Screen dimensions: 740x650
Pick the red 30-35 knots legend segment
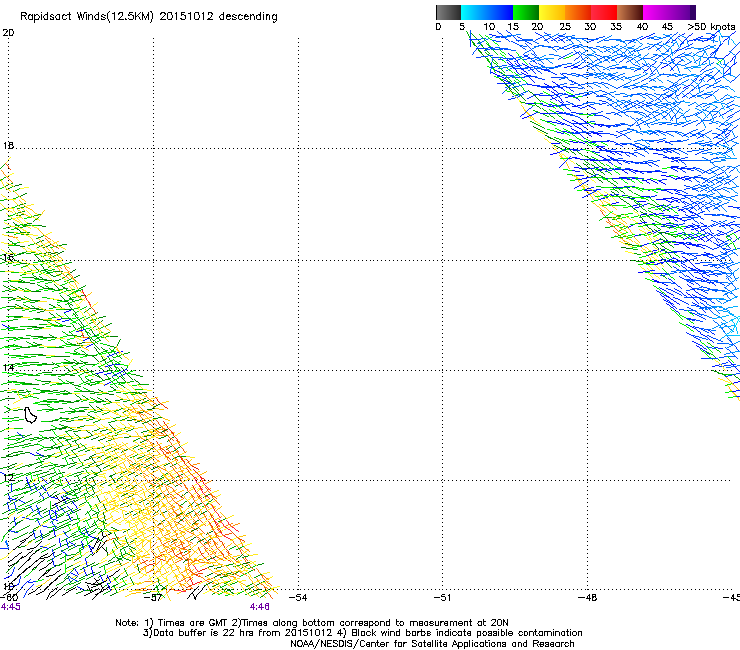click(604, 12)
